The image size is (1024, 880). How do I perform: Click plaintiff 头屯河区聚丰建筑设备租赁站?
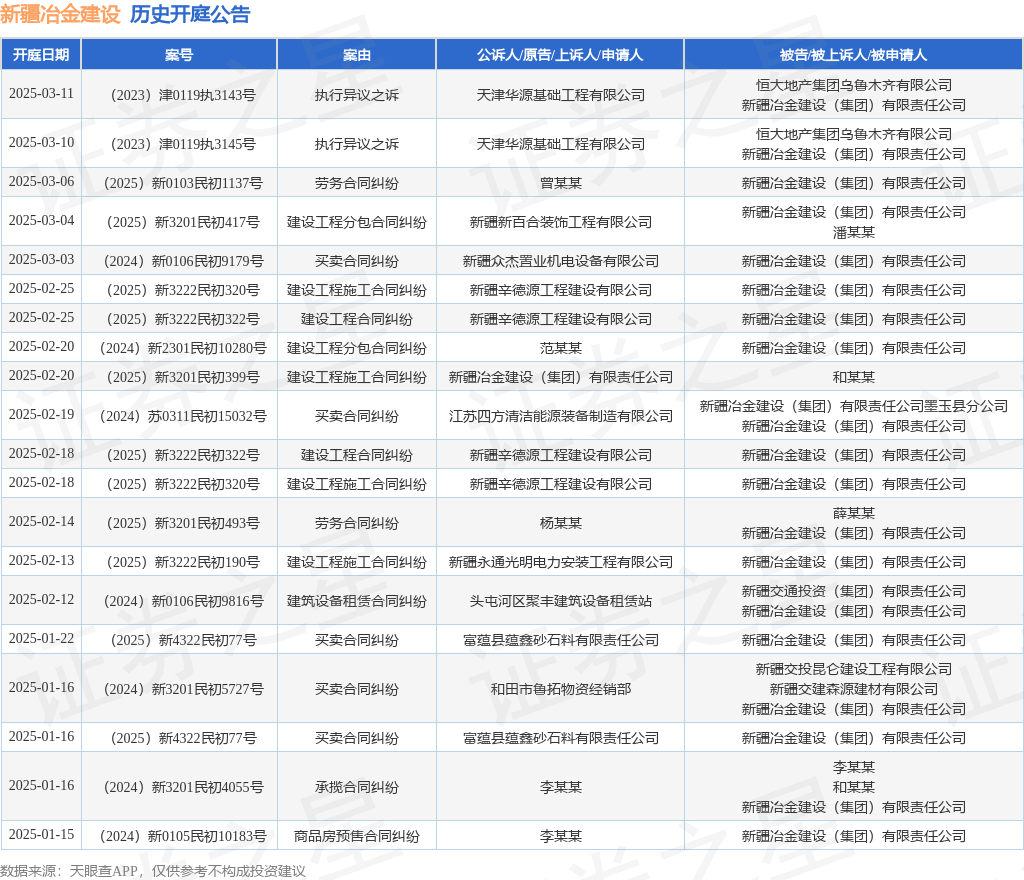click(x=560, y=602)
